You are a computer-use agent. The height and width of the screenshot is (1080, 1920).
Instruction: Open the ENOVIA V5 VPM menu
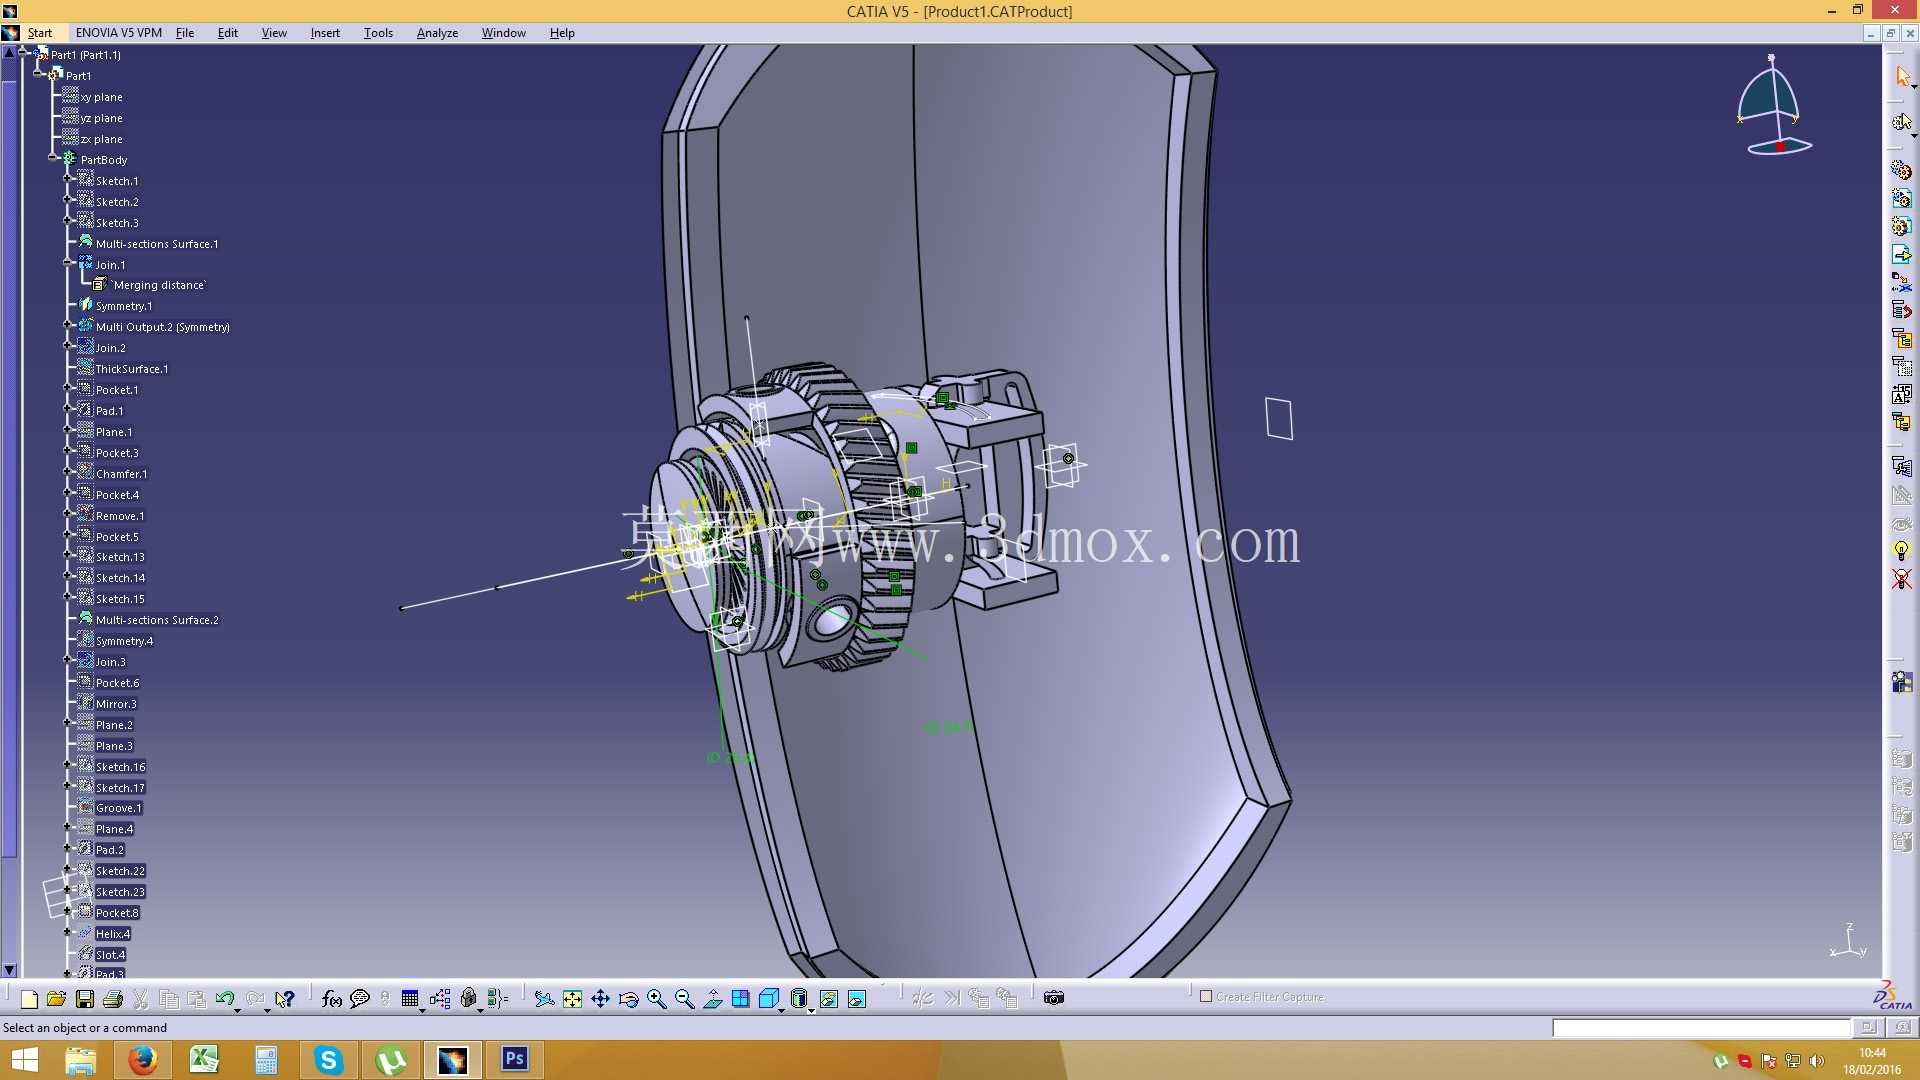[x=119, y=33]
